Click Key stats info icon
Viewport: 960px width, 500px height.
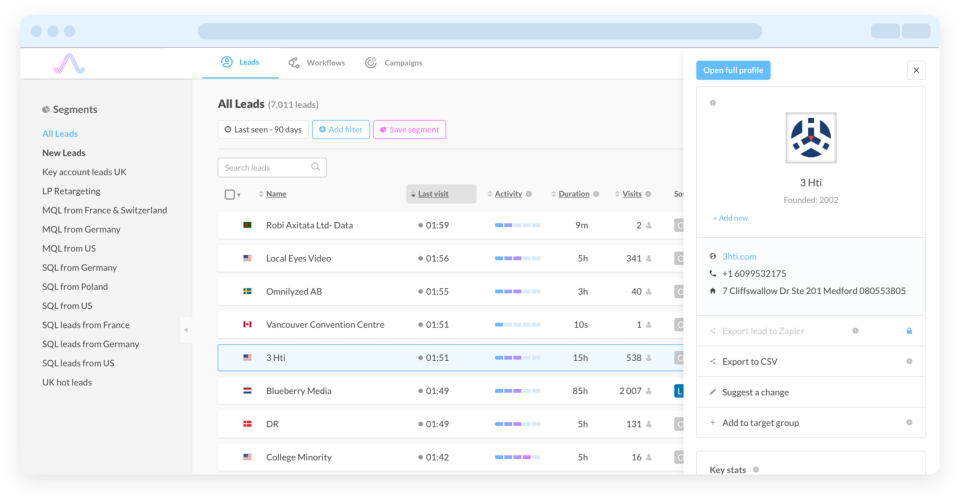tap(756, 469)
